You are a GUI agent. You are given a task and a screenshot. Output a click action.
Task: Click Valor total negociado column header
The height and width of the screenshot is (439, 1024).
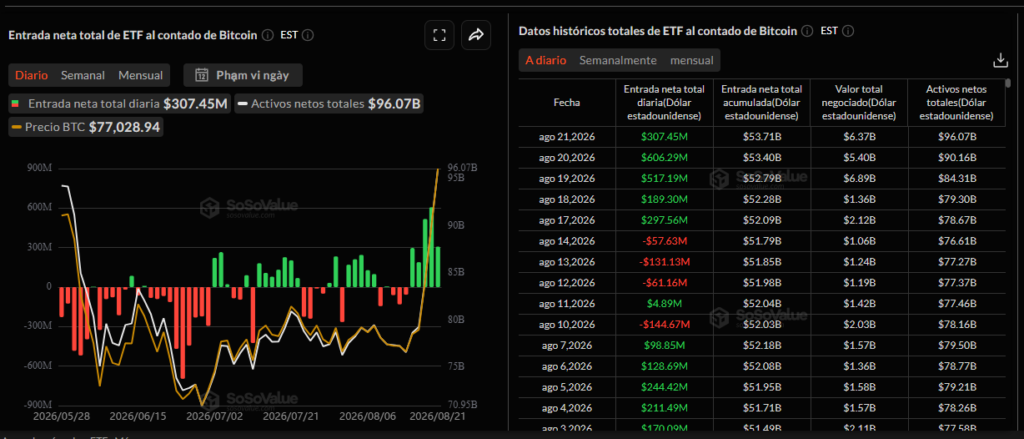point(859,102)
